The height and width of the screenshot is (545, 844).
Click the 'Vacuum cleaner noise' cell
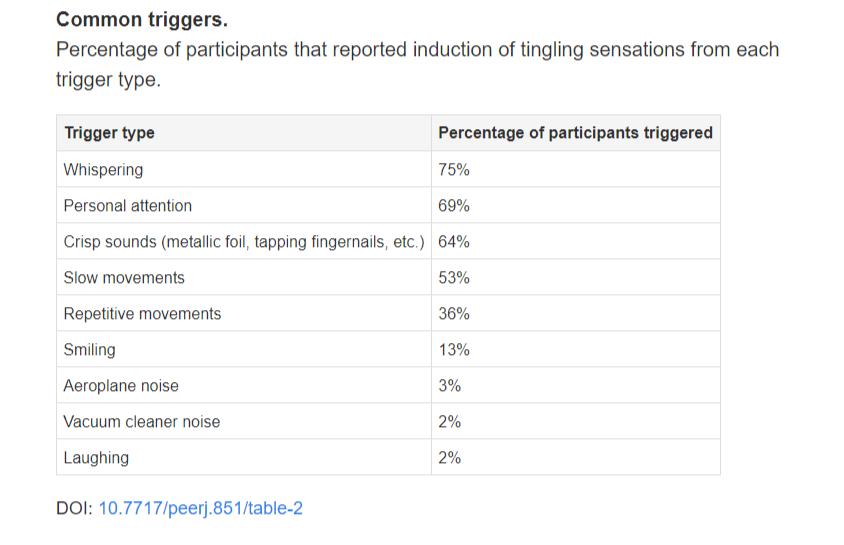(x=141, y=422)
